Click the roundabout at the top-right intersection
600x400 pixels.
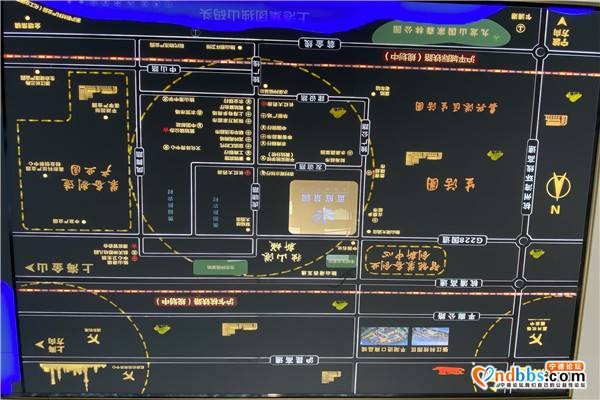pos(540,51)
